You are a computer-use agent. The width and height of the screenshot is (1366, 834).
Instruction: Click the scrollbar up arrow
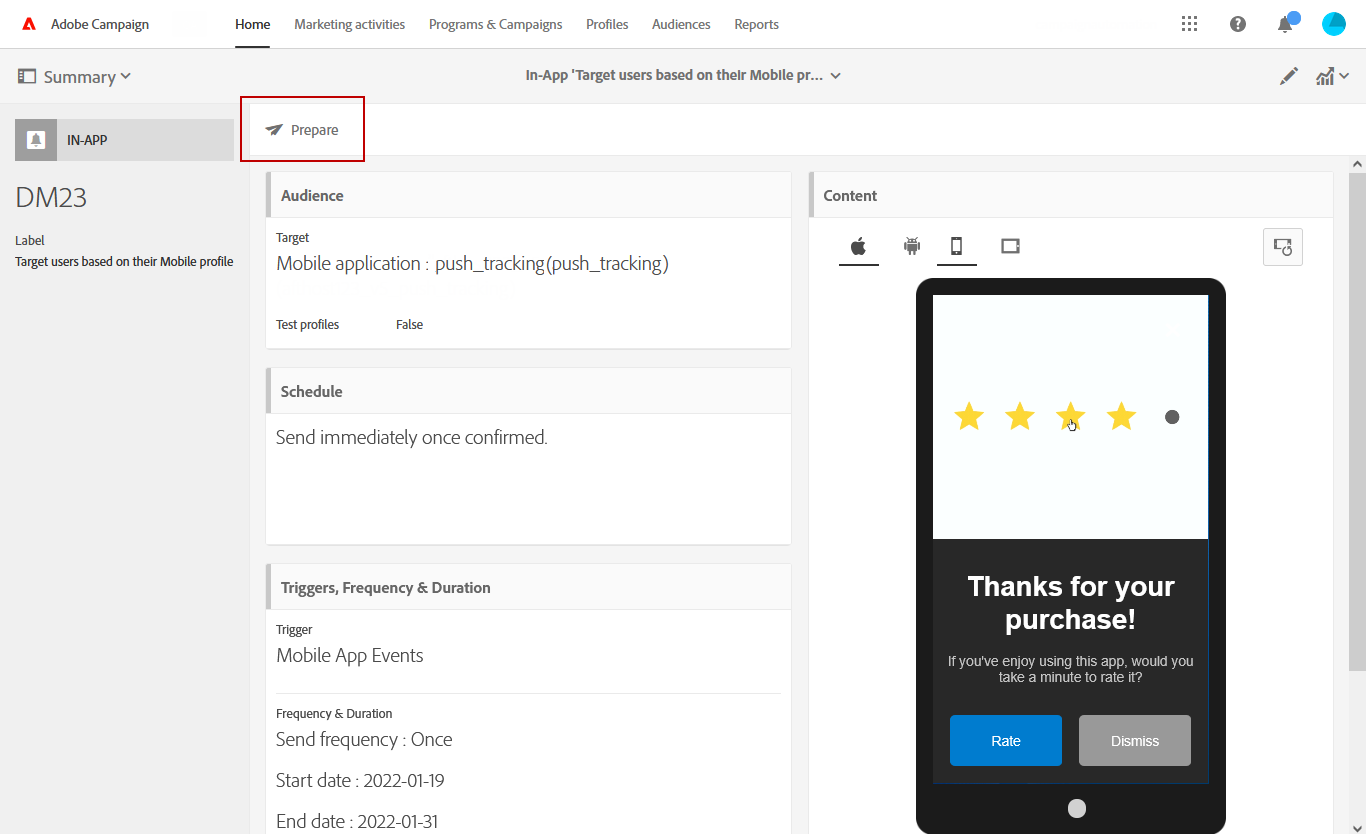tap(1357, 164)
